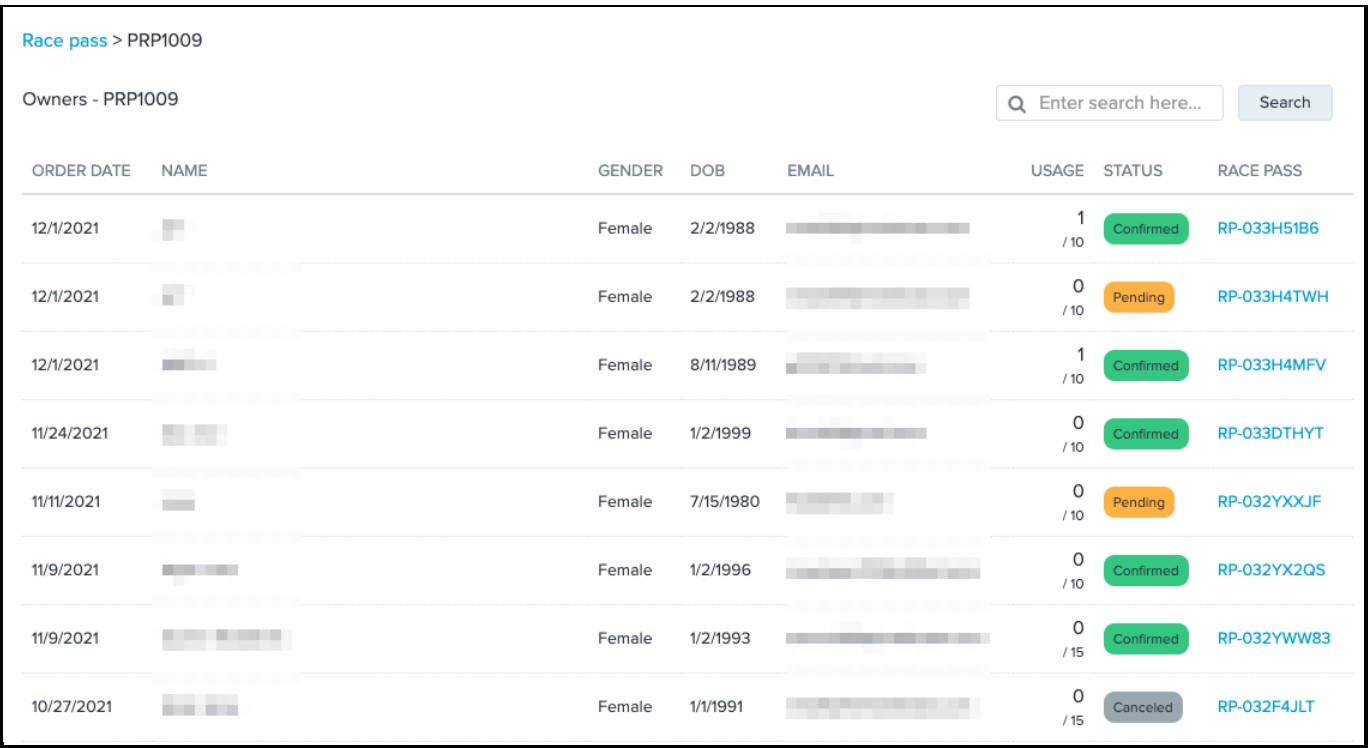Open race pass RP-033H4TWH
Screen dimensions: 1368x748
coord(1272,297)
